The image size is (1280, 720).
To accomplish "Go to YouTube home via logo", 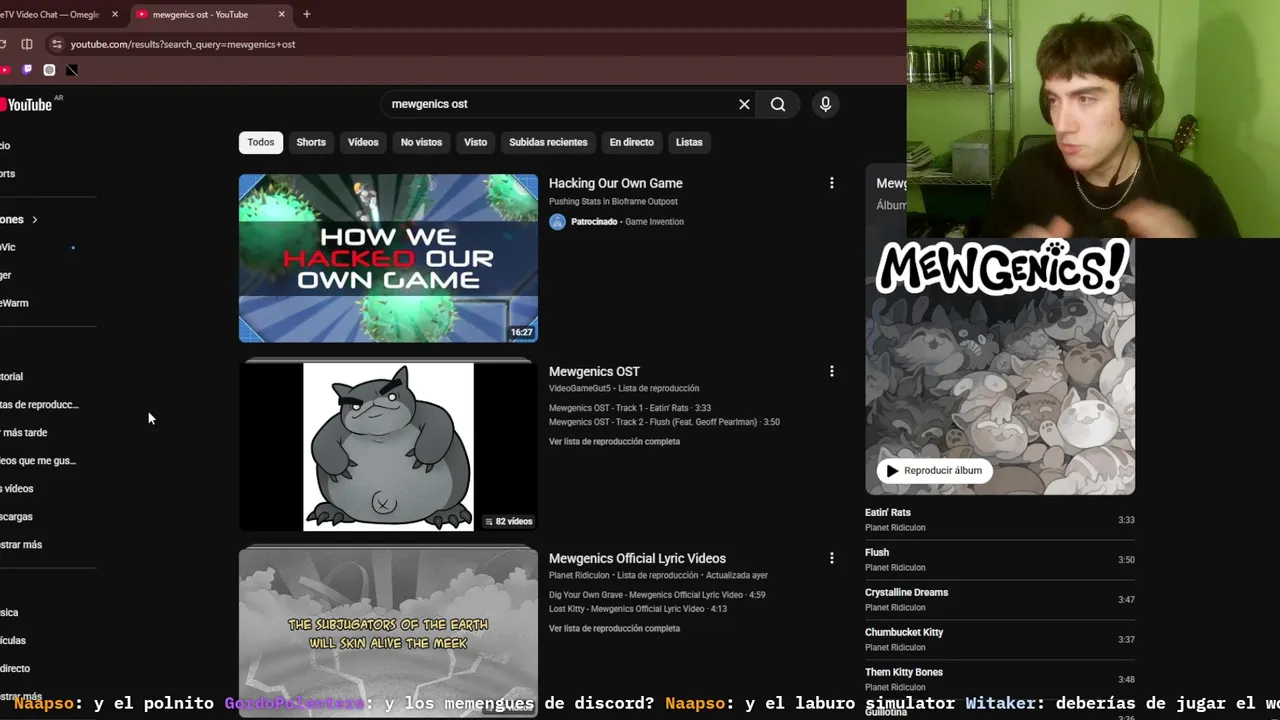I will click(27, 104).
